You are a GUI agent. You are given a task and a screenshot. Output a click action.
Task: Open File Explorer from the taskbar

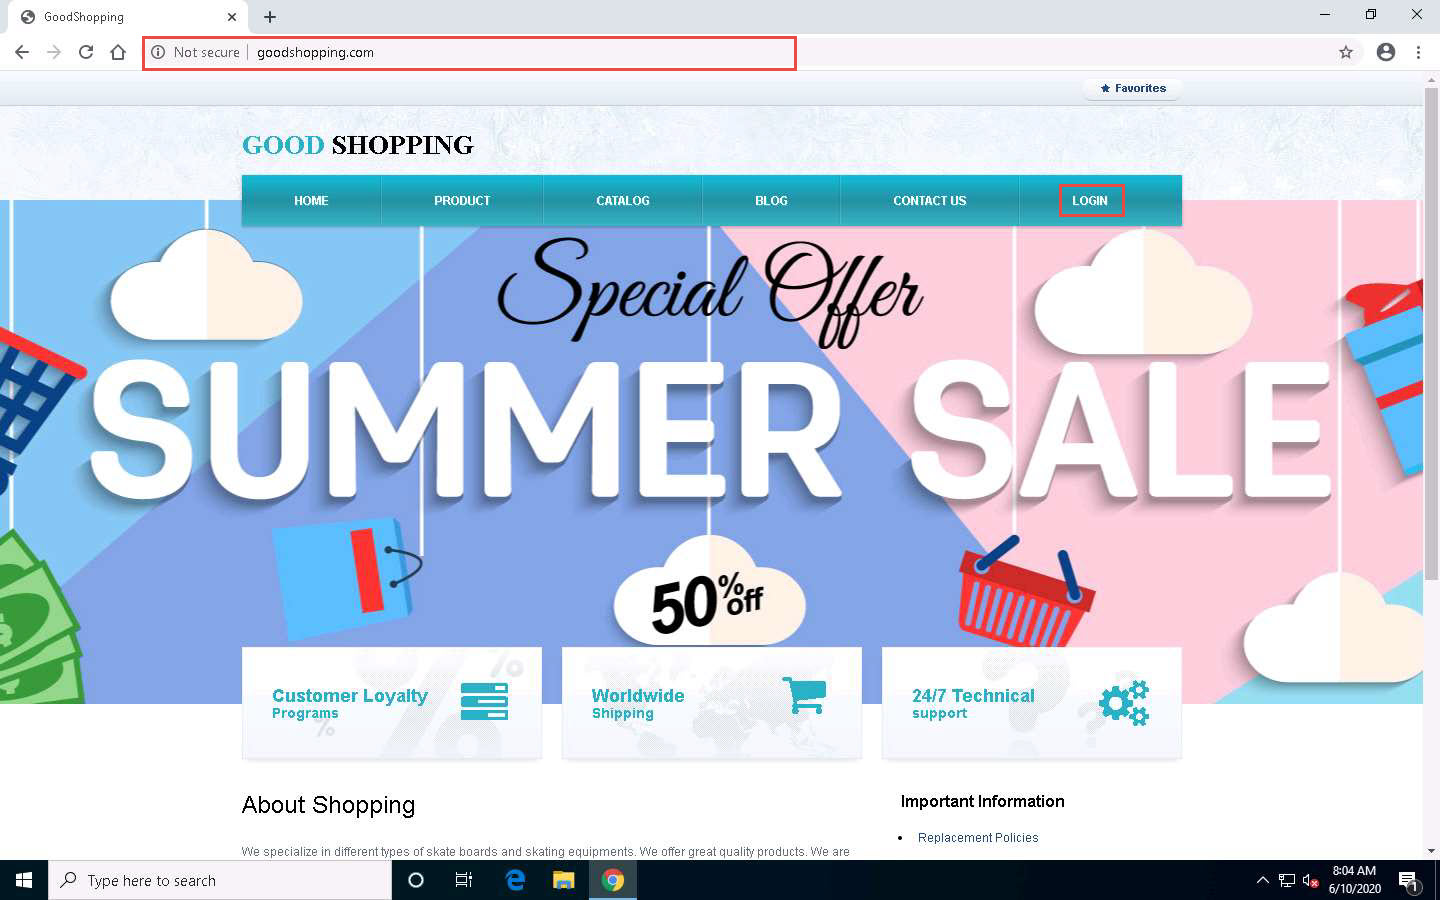point(564,880)
